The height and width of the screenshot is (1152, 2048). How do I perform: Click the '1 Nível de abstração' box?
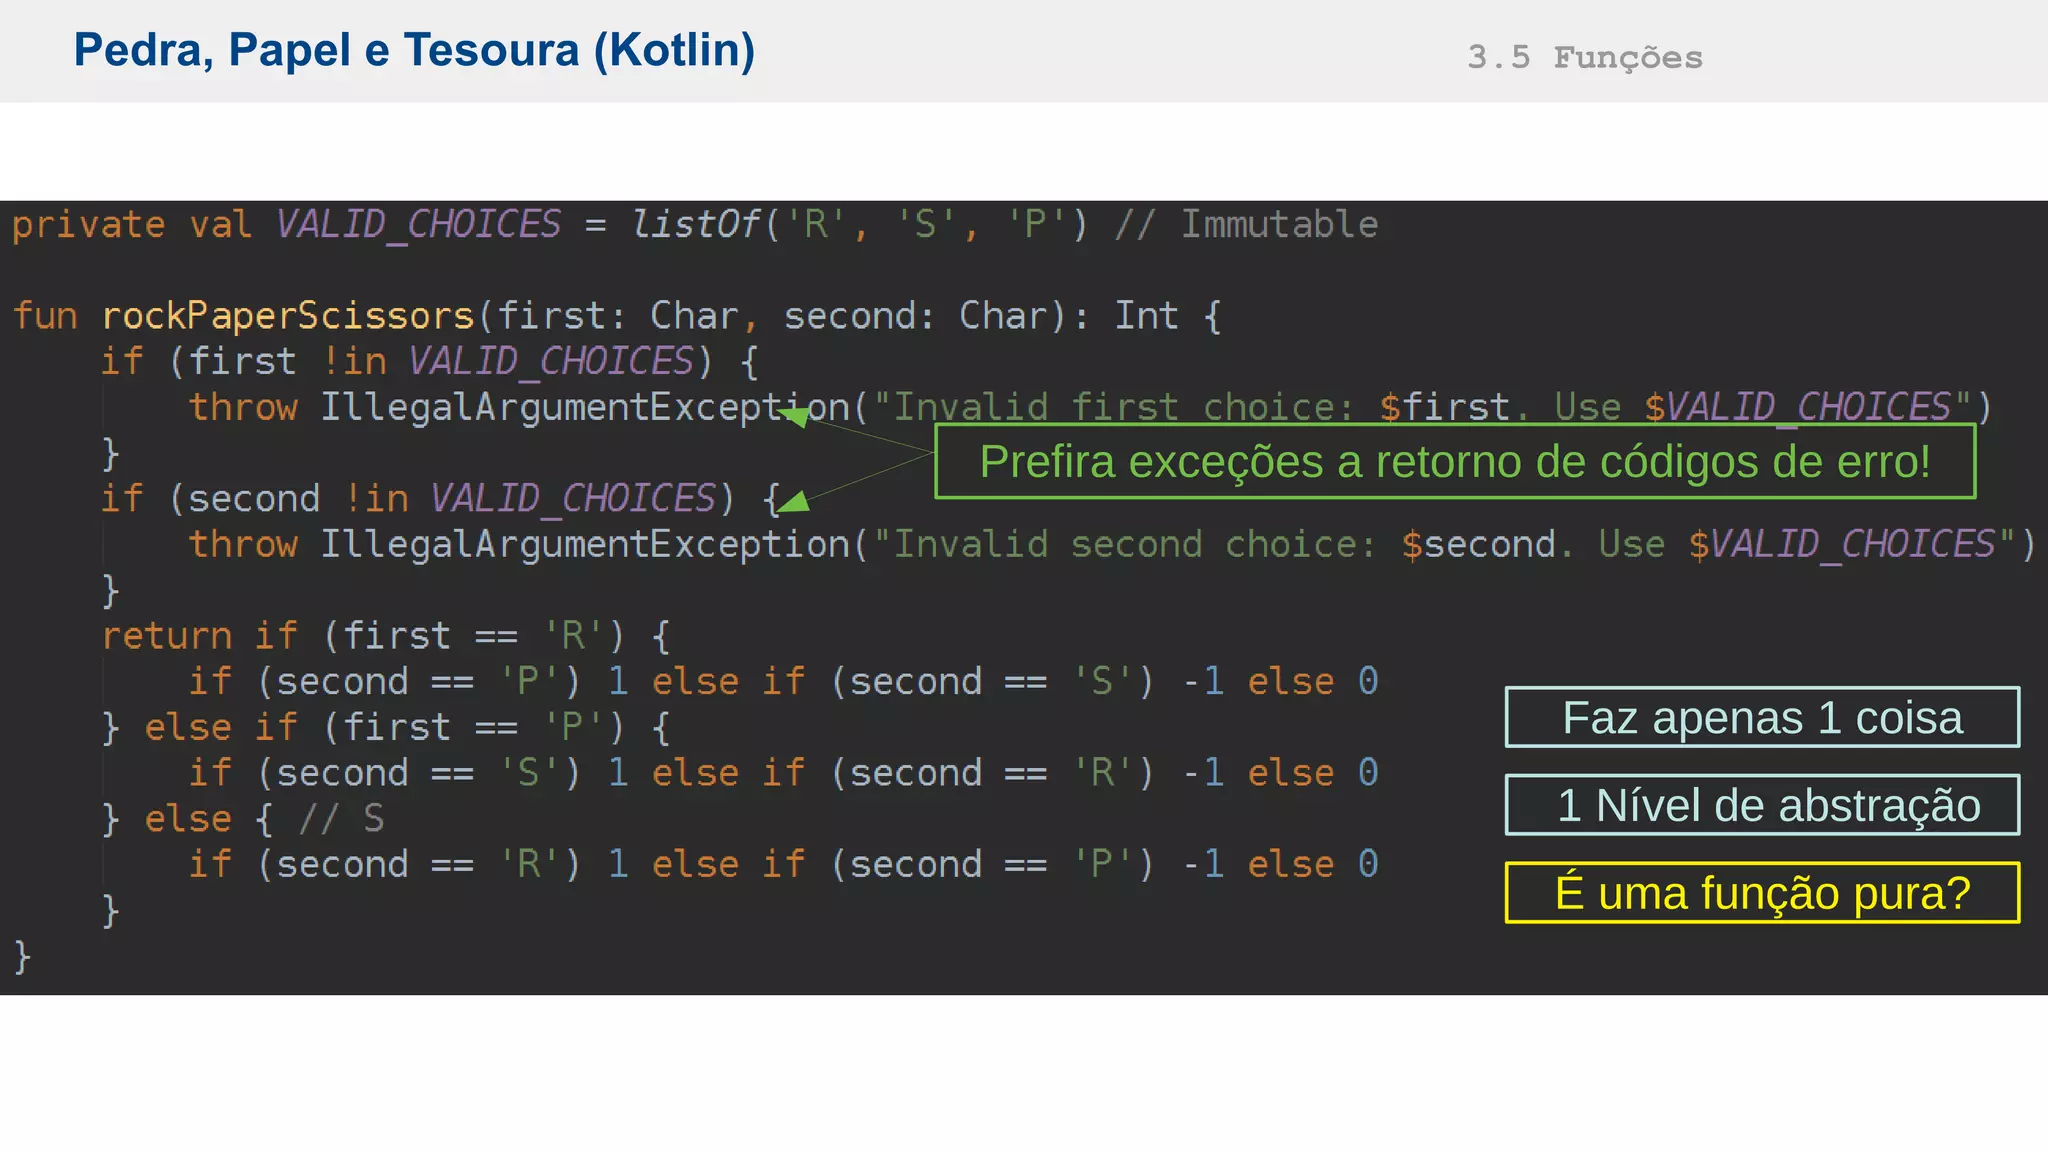[x=1762, y=805]
